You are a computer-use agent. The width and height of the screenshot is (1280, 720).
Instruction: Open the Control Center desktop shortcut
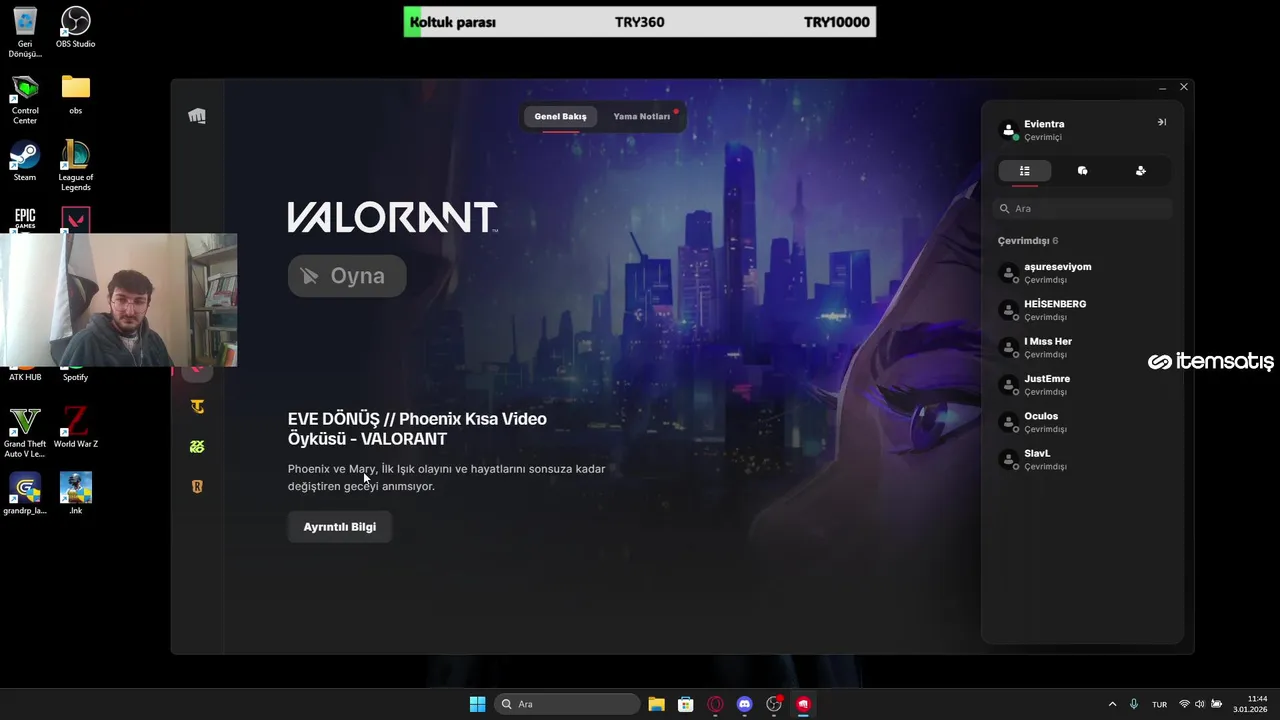tap(25, 99)
